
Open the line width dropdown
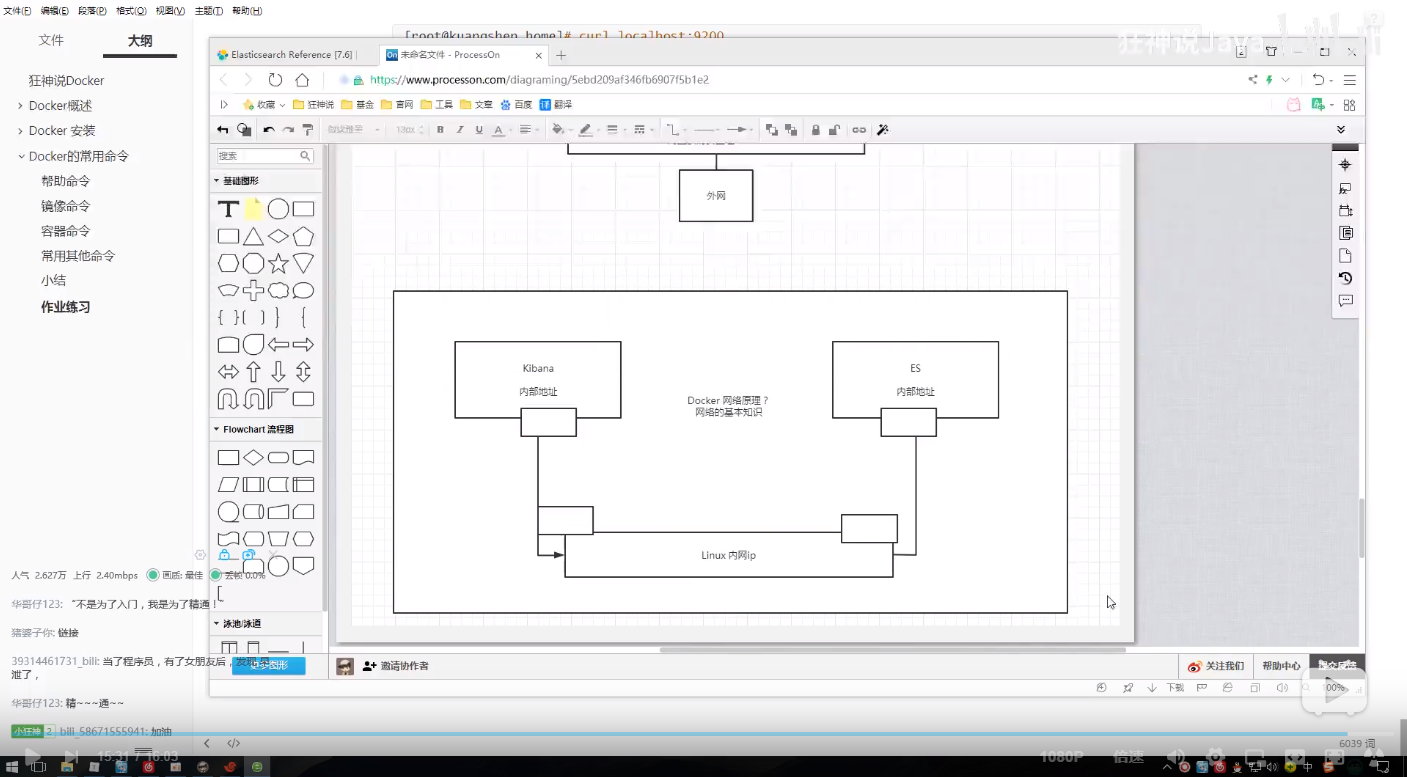pos(614,130)
